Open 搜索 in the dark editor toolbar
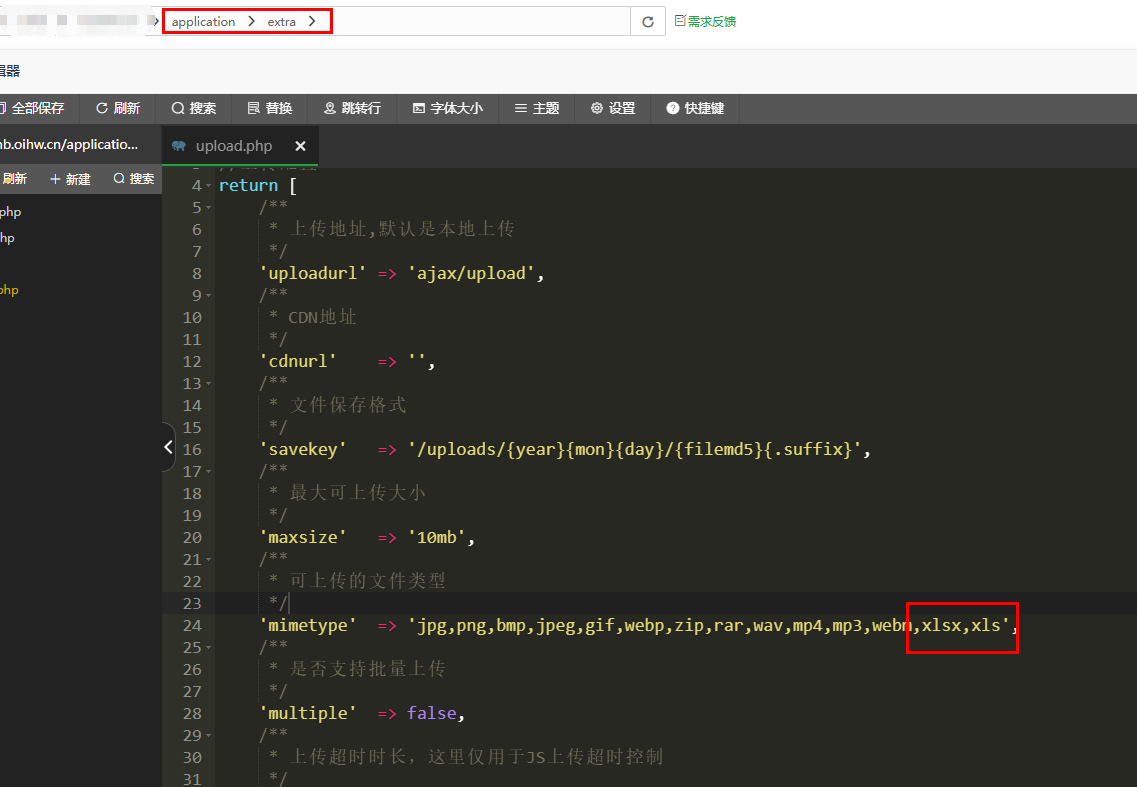This screenshot has width=1137, height=787. pos(194,108)
